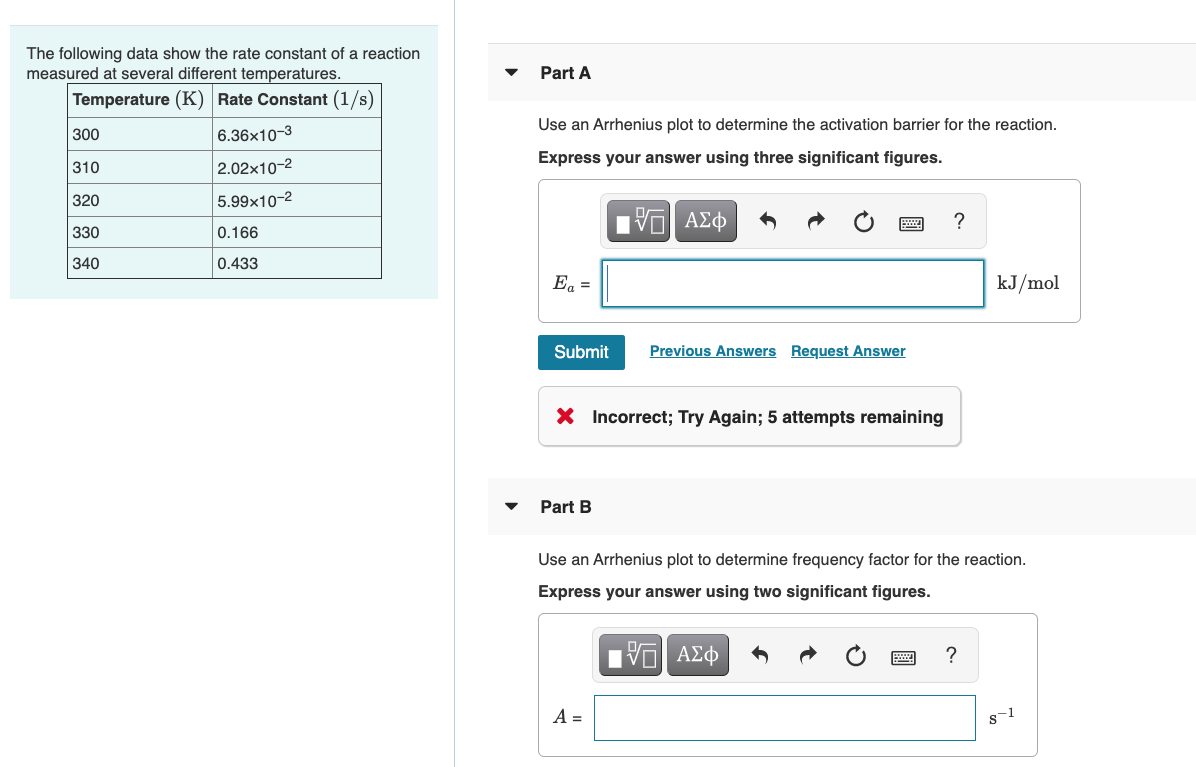Collapse the Part A section

click(511, 72)
